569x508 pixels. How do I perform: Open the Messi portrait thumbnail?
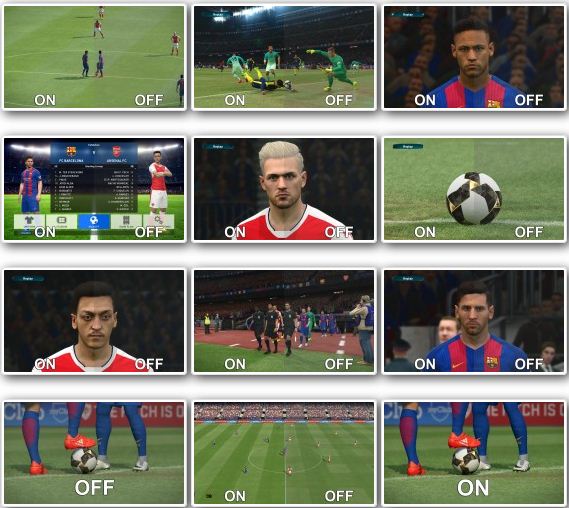[x=474, y=321]
